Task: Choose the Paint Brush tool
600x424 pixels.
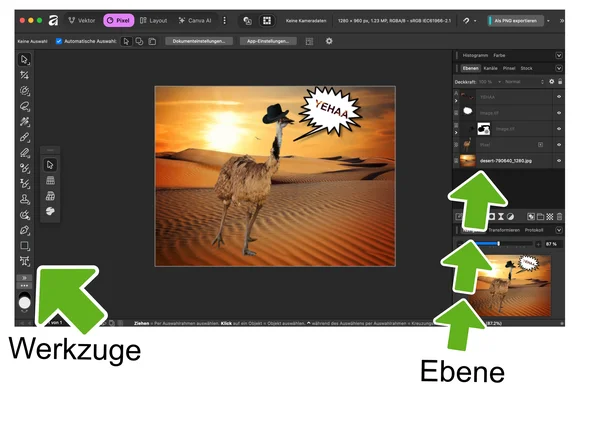Action: (25, 137)
